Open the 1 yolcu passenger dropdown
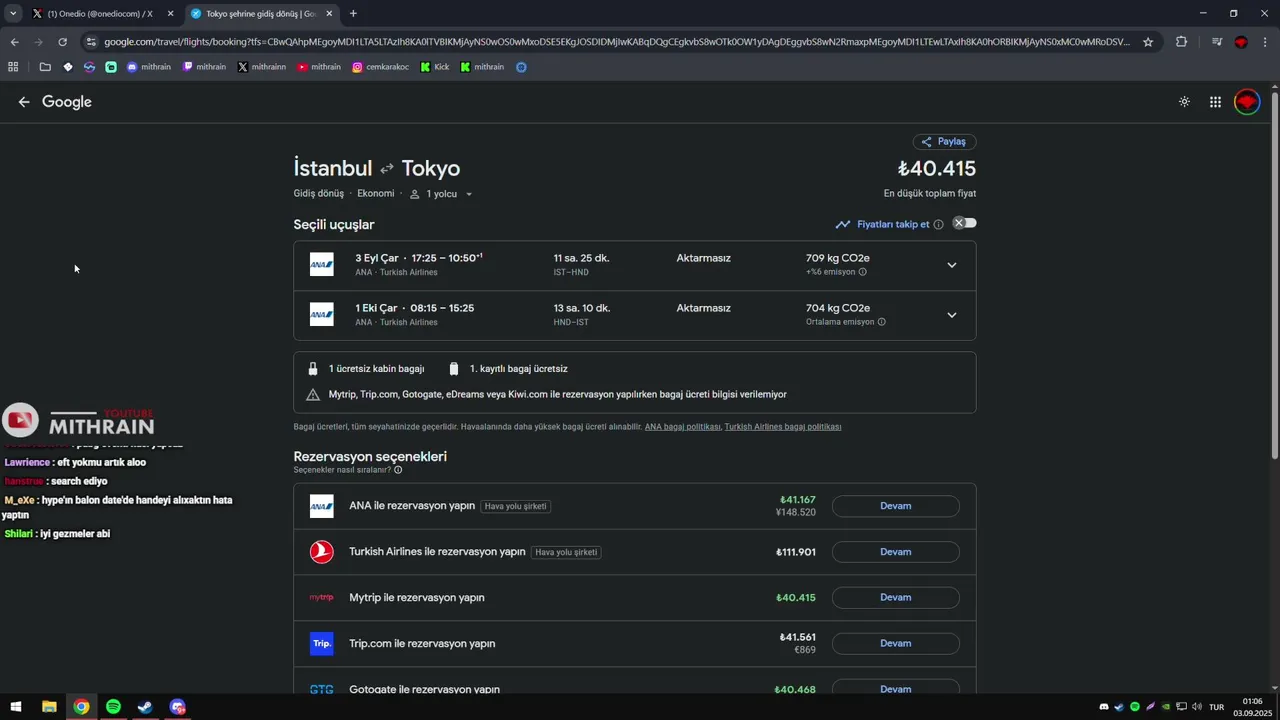This screenshot has height=720, width=1280. pos(441,194)
